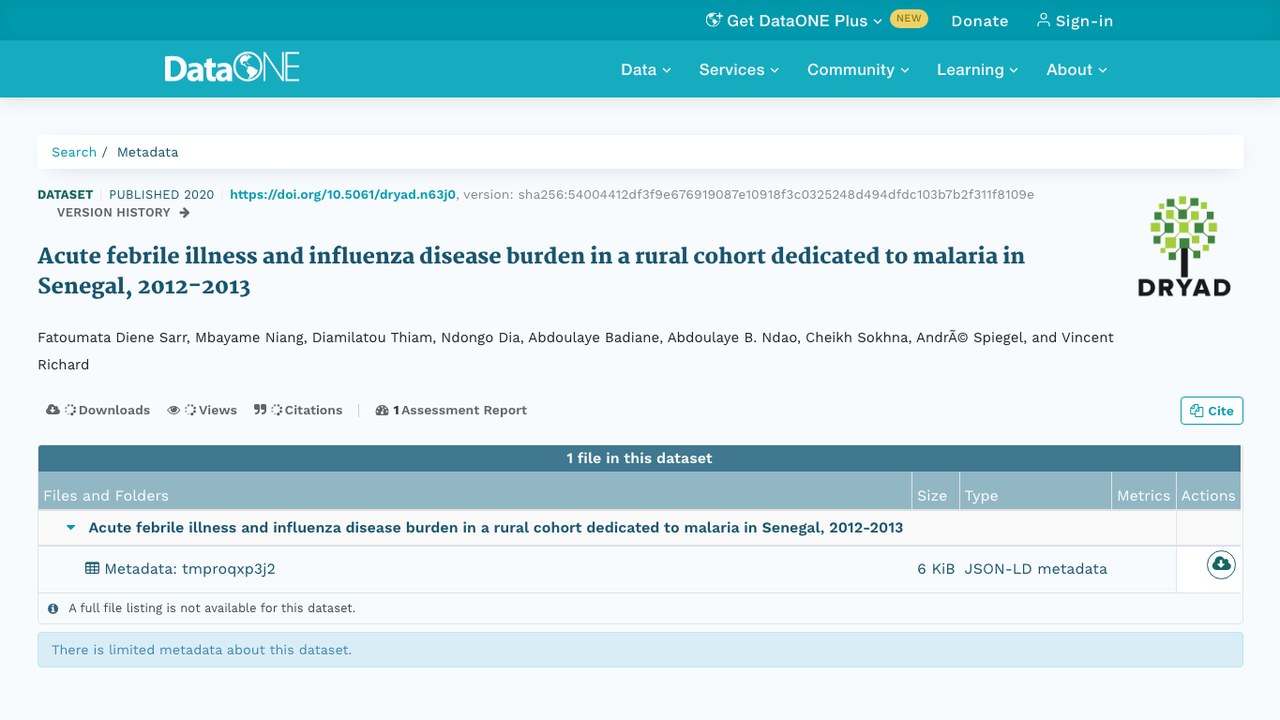Click the Citations quote icon
The width and height of the screenshot is (1280, 720).
click(x=260, y=410)
